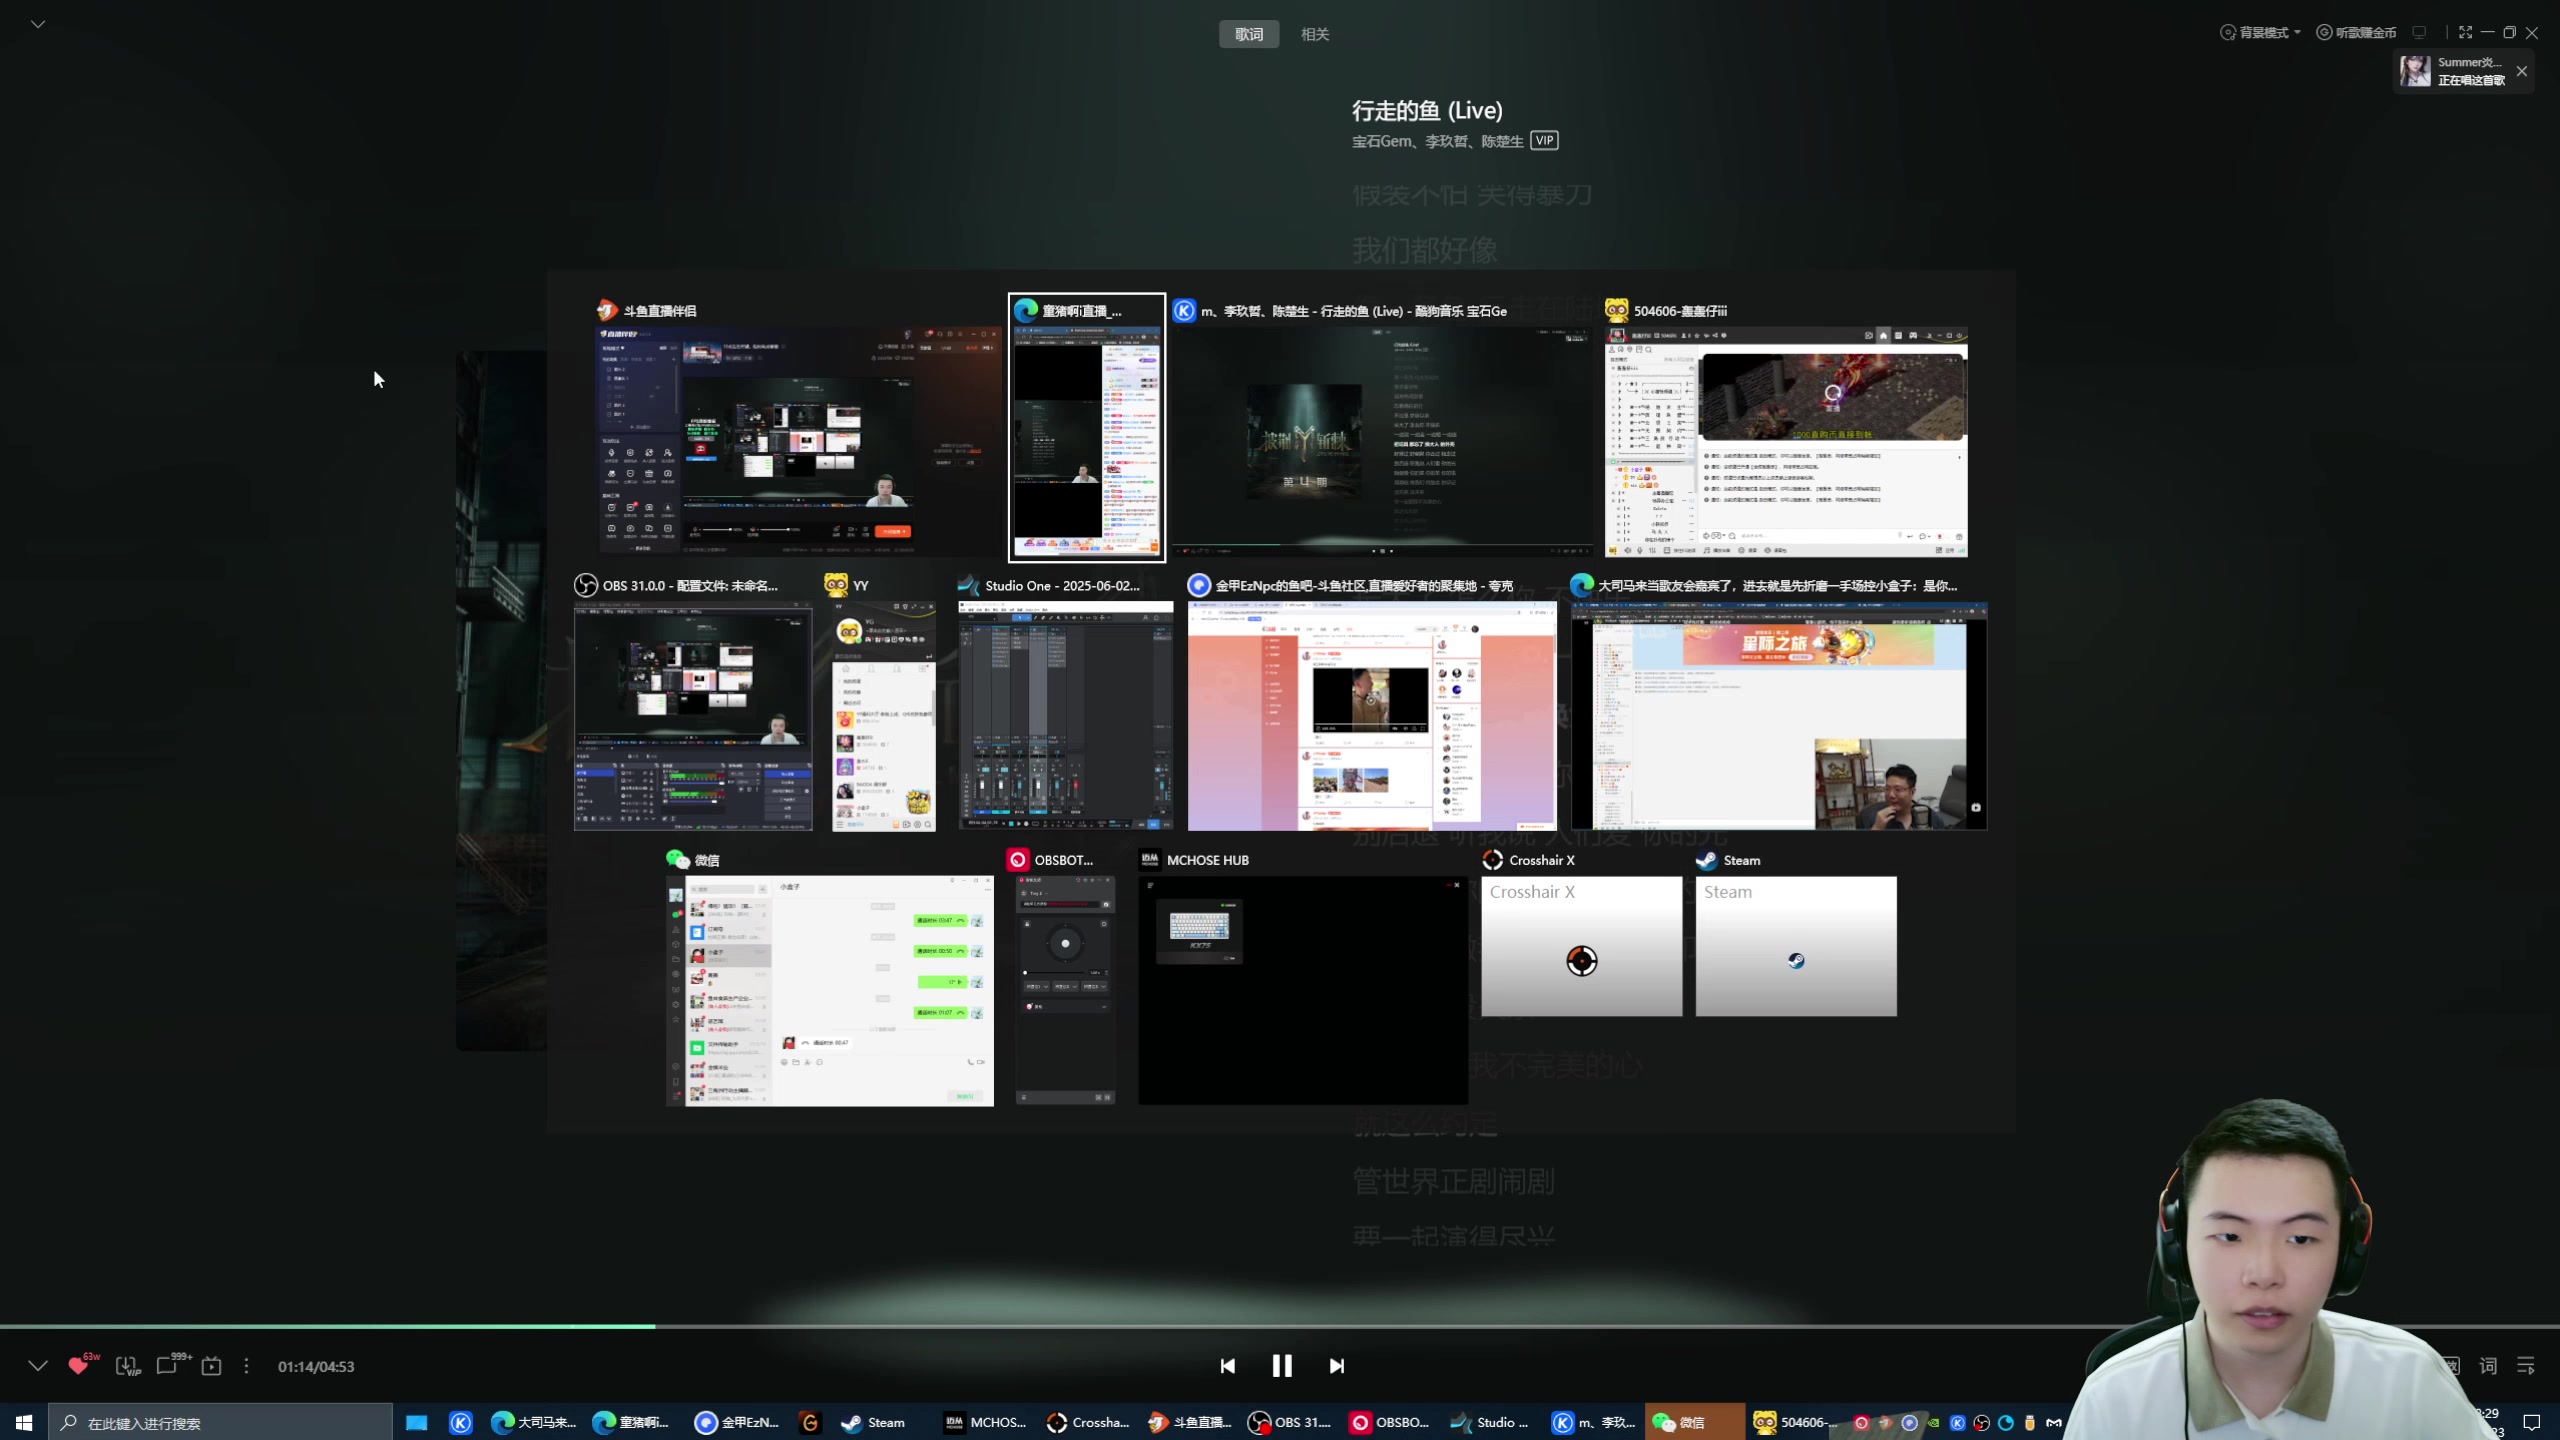
Task: Open the 相关 related tab
Action: (x=1314, y=34)
